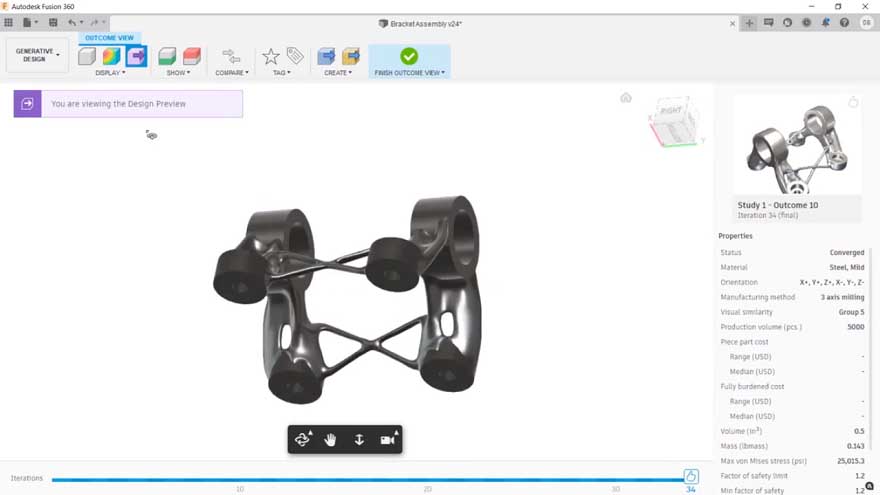880x495 pixels.
Task: Click the 'Max von Mises stress' label
Action: coord(764,461)
